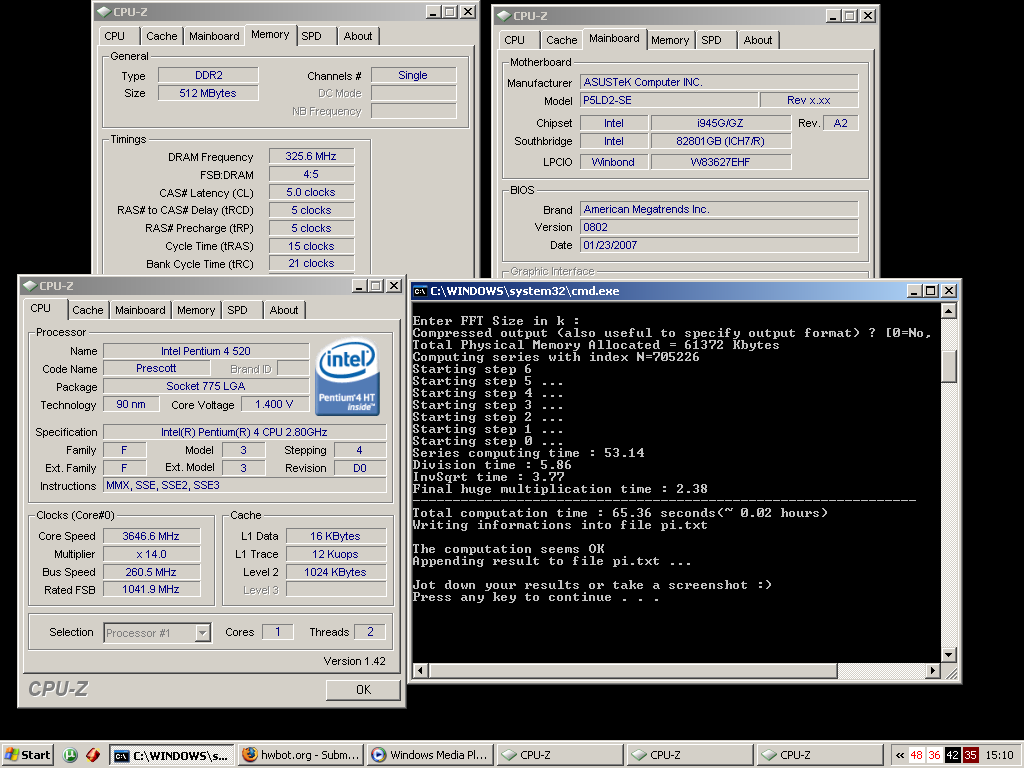
Task: Click the cmd.exe title bar icon
Action: [421, 291]
